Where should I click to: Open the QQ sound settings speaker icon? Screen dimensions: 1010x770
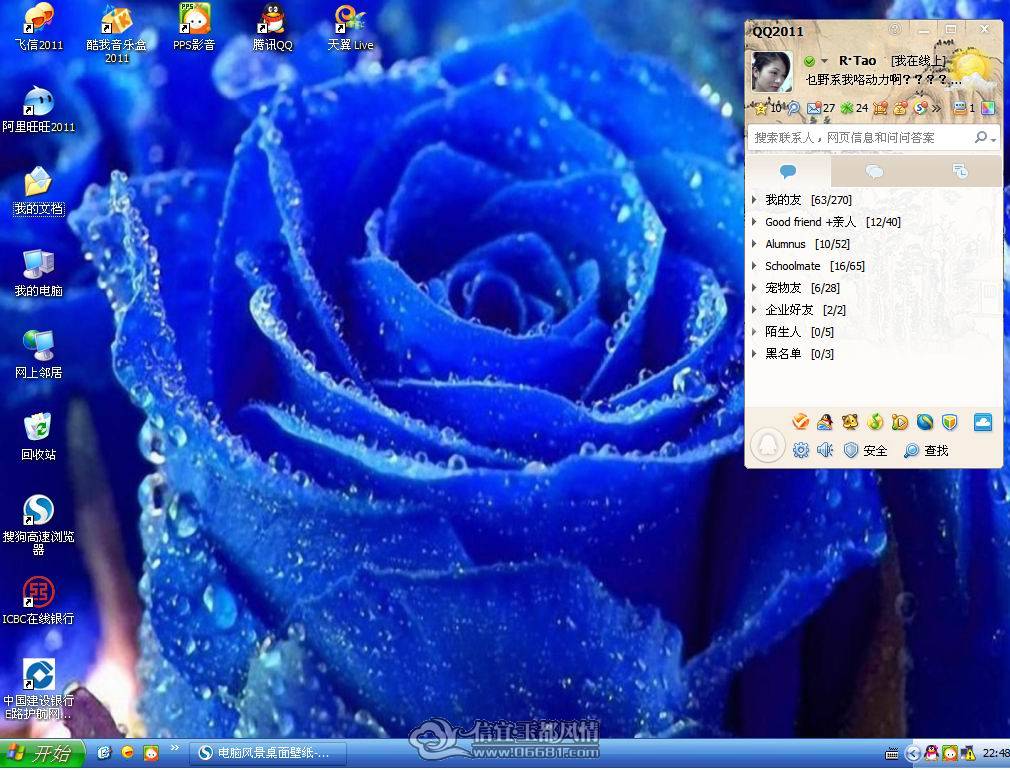[825, 450]
